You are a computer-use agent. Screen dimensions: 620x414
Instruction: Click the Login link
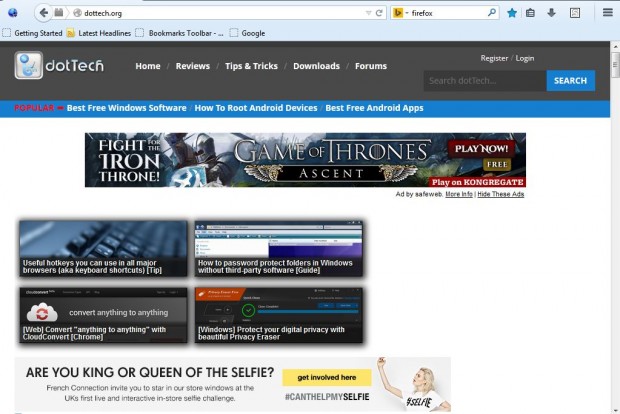(525, 58)
